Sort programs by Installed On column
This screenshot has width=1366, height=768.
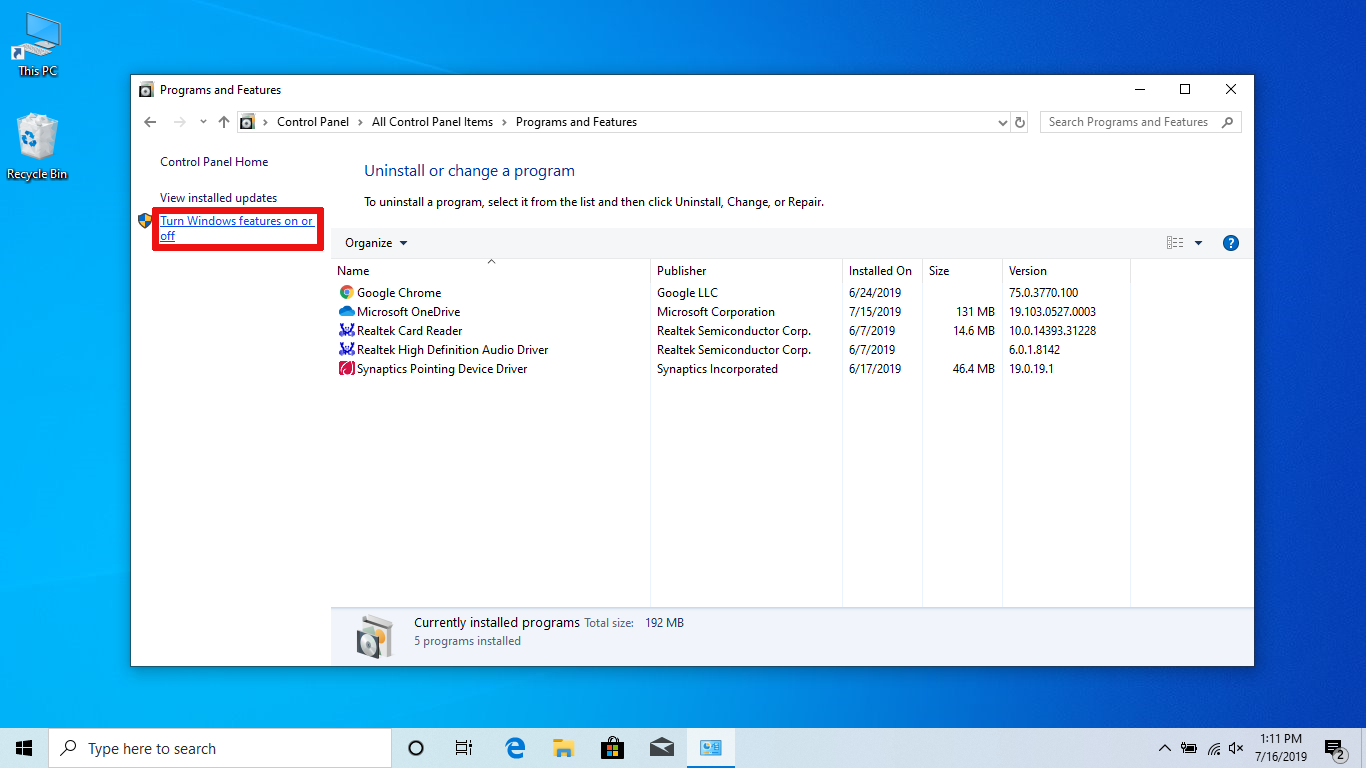(x=880, y=271)
